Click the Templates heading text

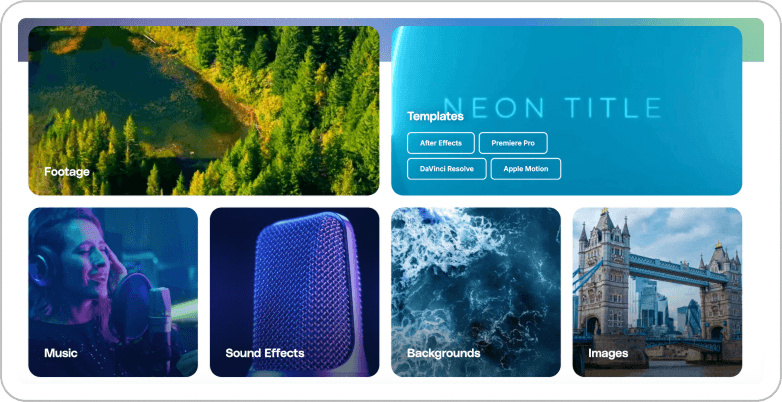pos(435,116)
